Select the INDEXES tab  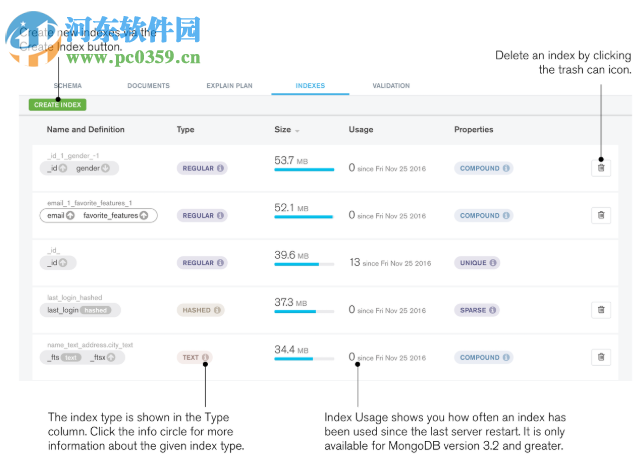pyautogui.click(x=310, y=86)
